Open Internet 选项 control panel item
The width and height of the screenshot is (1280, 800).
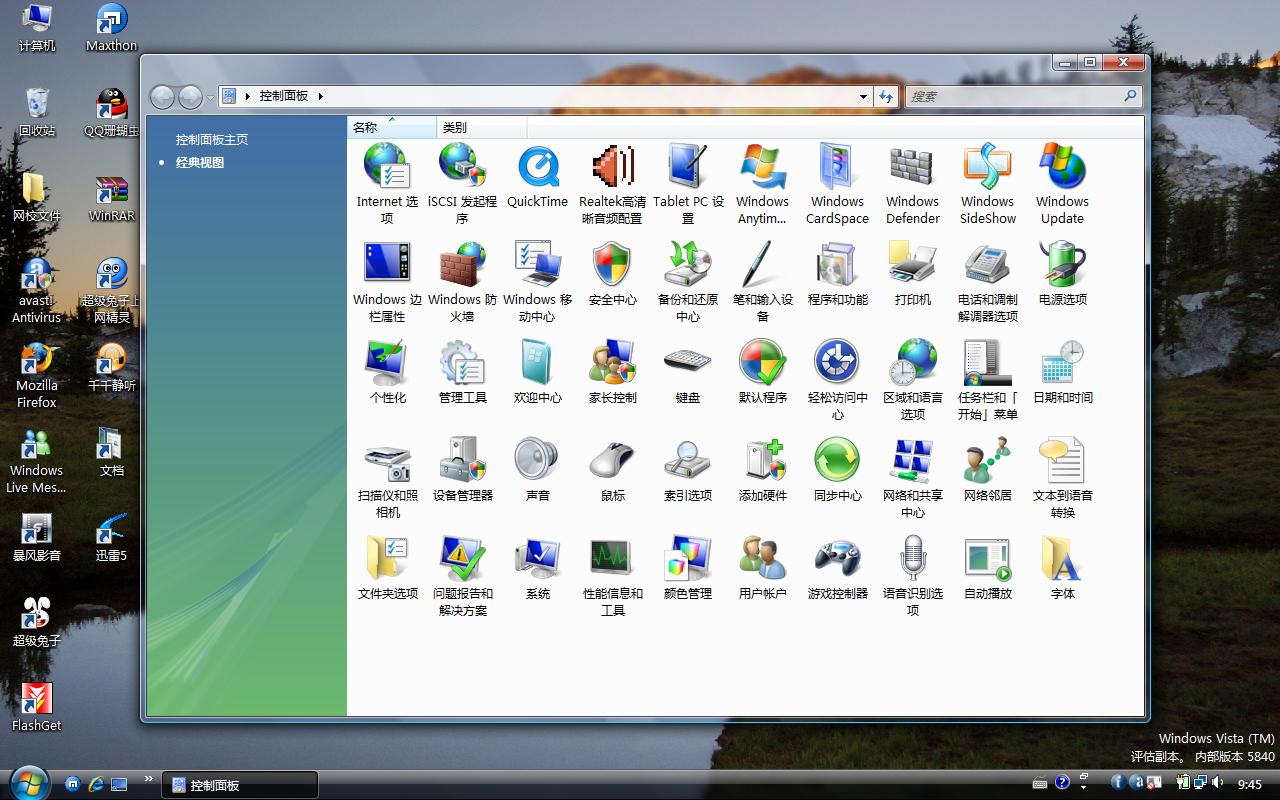click(387, 183)
